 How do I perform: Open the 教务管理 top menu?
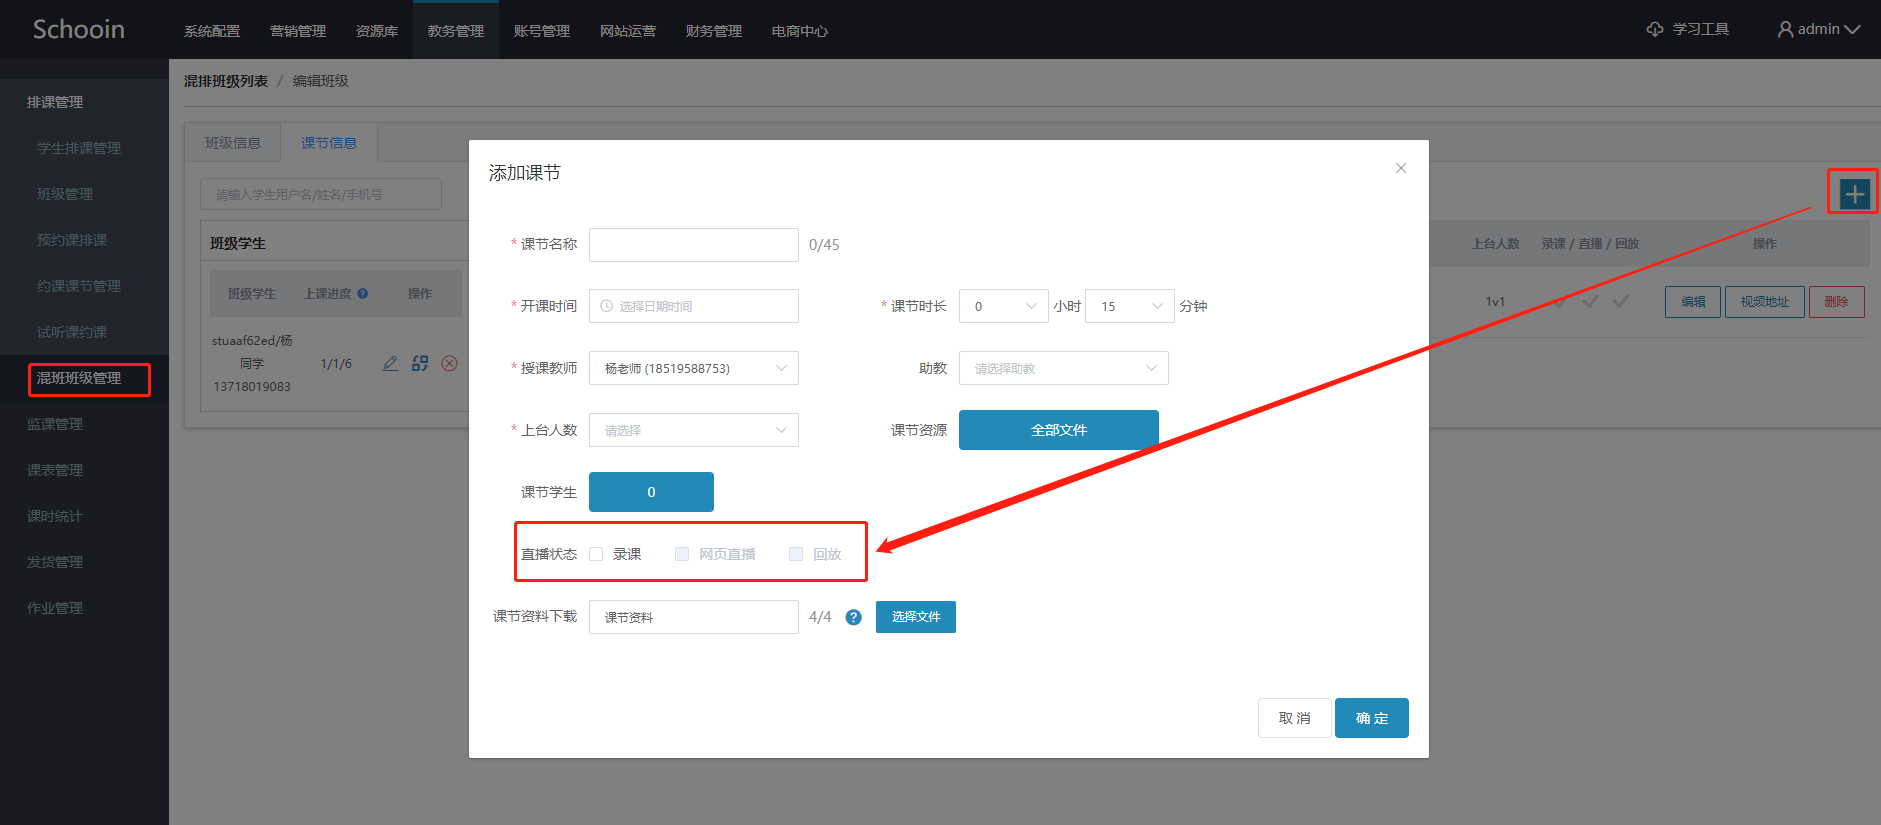[x=456, y=31]
